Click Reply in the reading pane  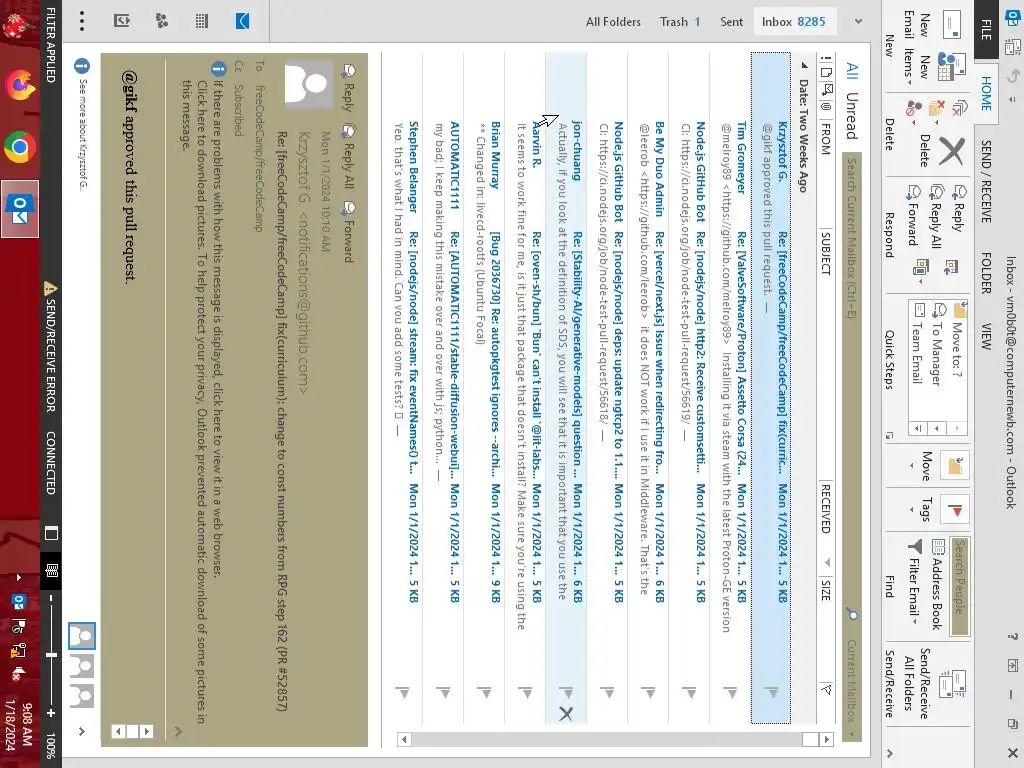[x=349, y=88]
